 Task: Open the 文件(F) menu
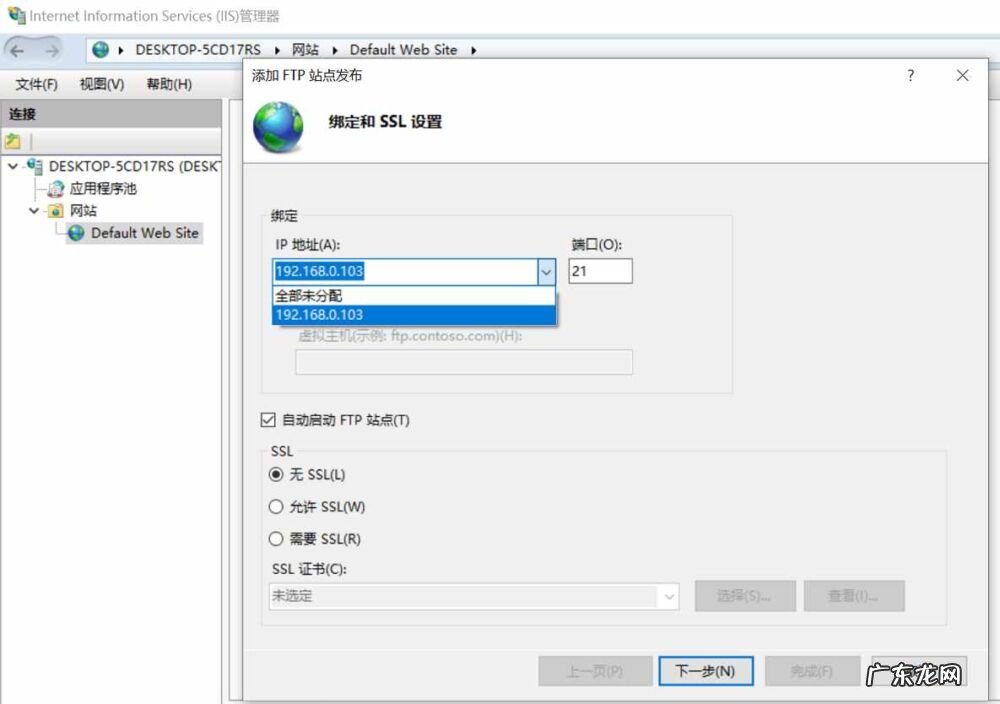click(36, 84)
